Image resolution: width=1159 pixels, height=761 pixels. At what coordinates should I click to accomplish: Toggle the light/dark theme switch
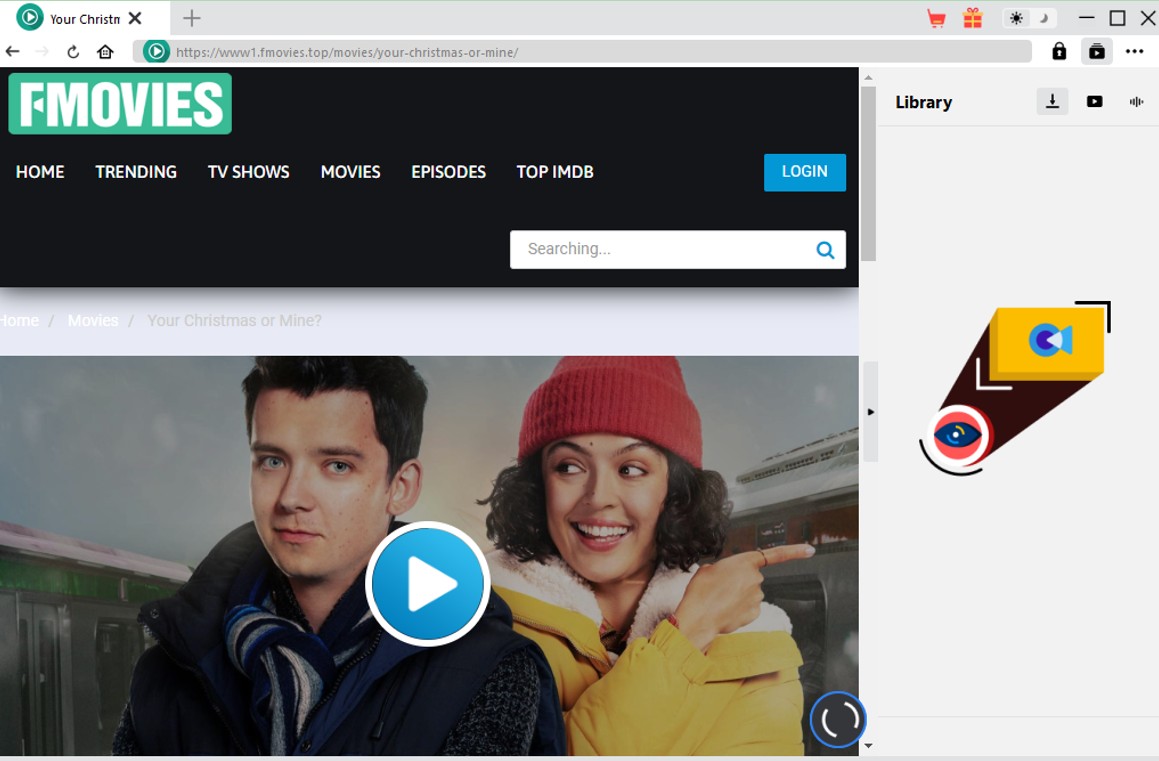(1029, 18)
